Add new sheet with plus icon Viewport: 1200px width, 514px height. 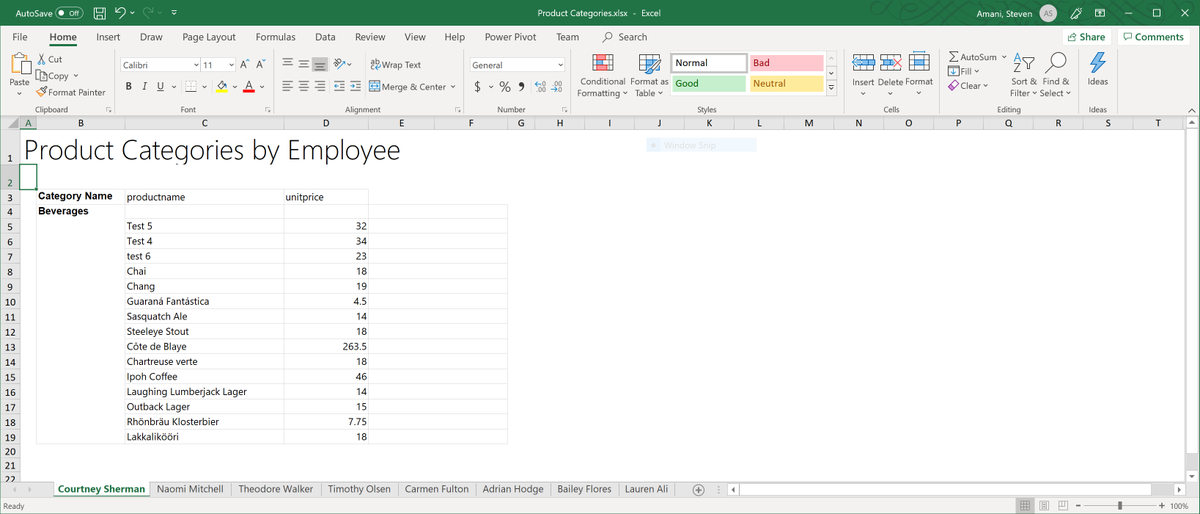pos(699,489)
